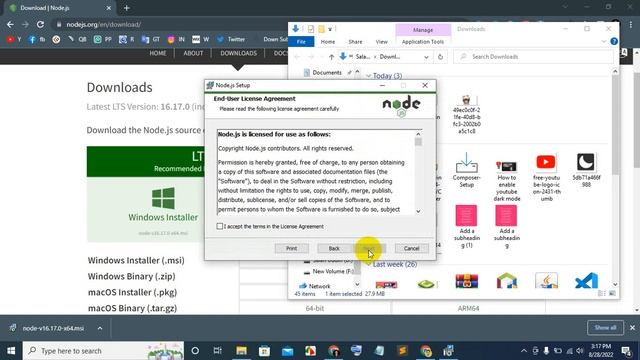This screenshot has height=360, width=640.
Task: Select the 'How to enable youtube dark mode' file
Action: 507,180
